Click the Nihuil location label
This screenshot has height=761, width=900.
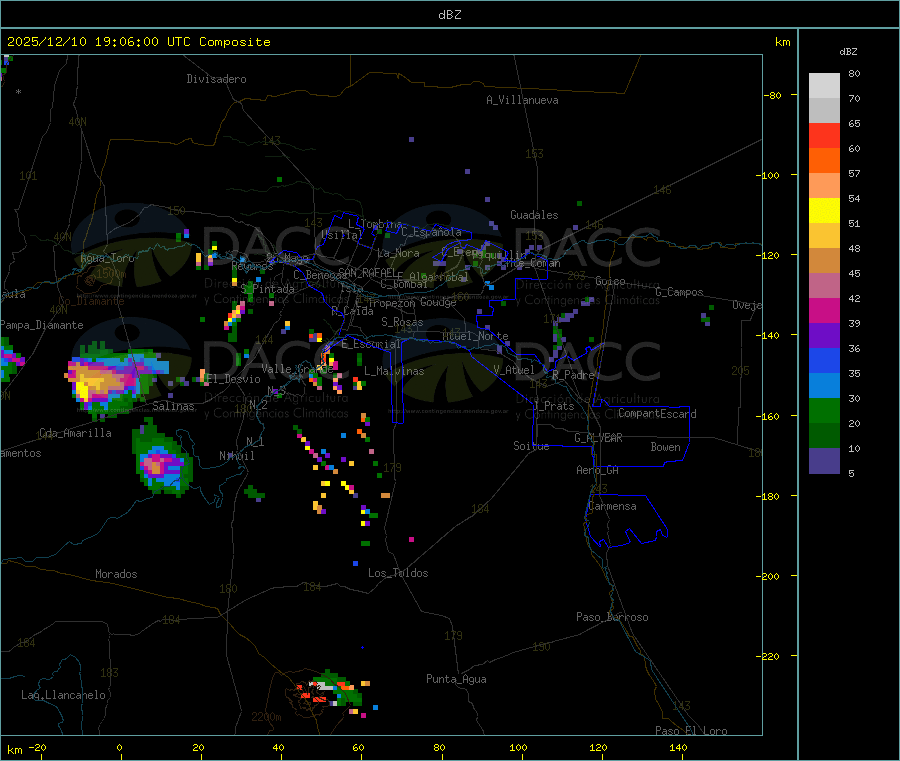click(236, 456)
